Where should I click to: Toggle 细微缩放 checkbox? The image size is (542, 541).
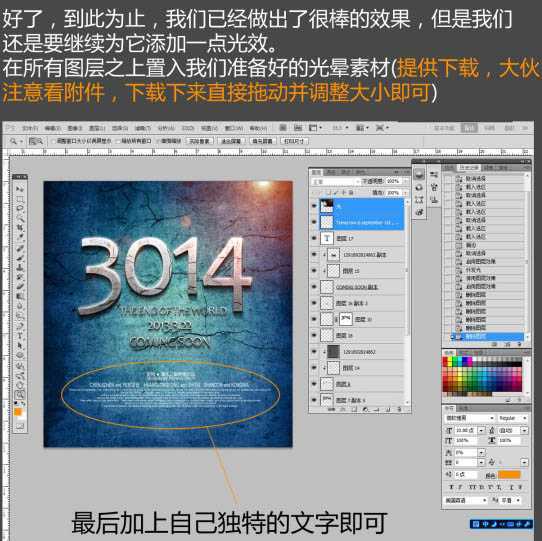[x=159, y=141]
